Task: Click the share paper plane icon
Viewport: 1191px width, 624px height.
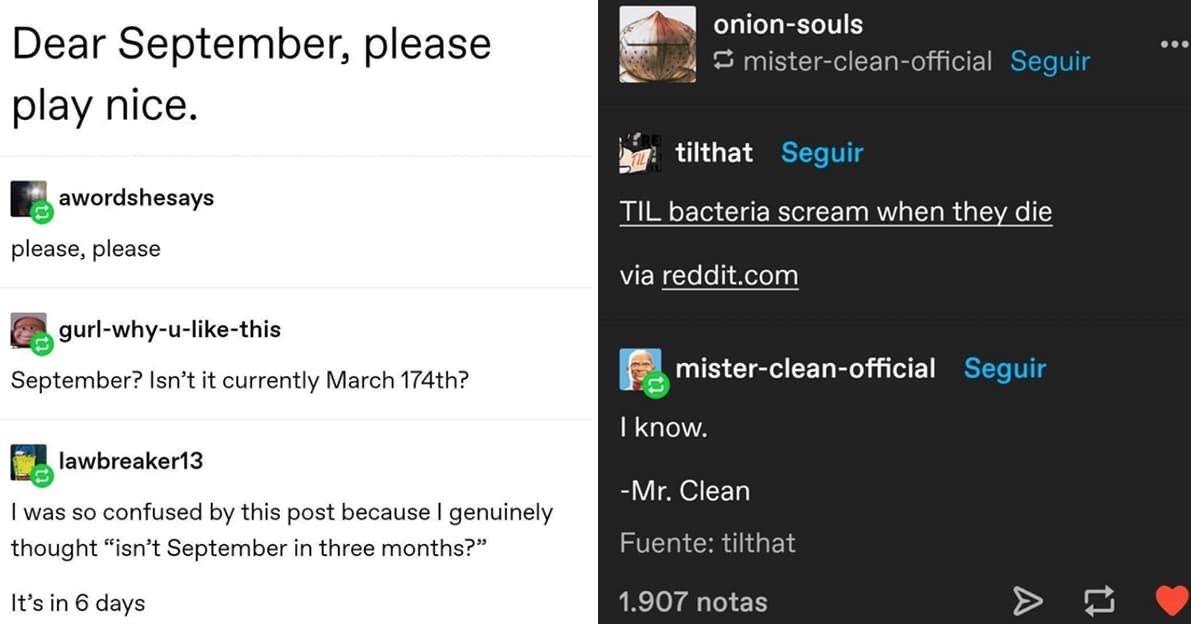Action: [1028, 600]
